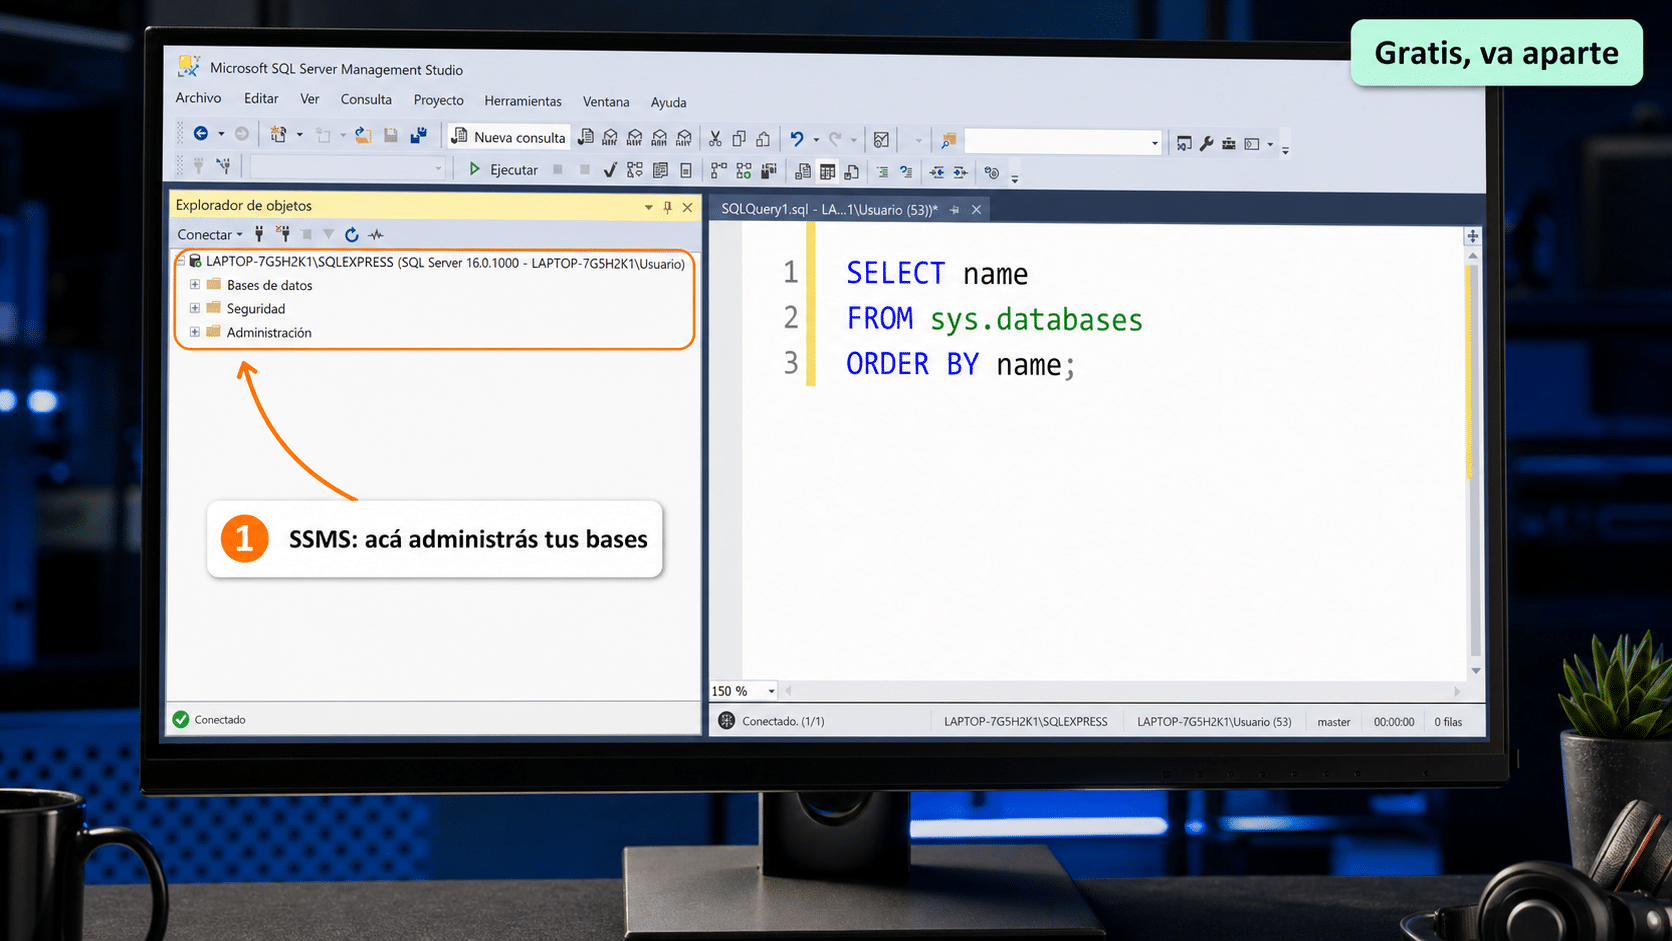Click the Undo arrow icon
1672x941 pixels.
[797, 139]
